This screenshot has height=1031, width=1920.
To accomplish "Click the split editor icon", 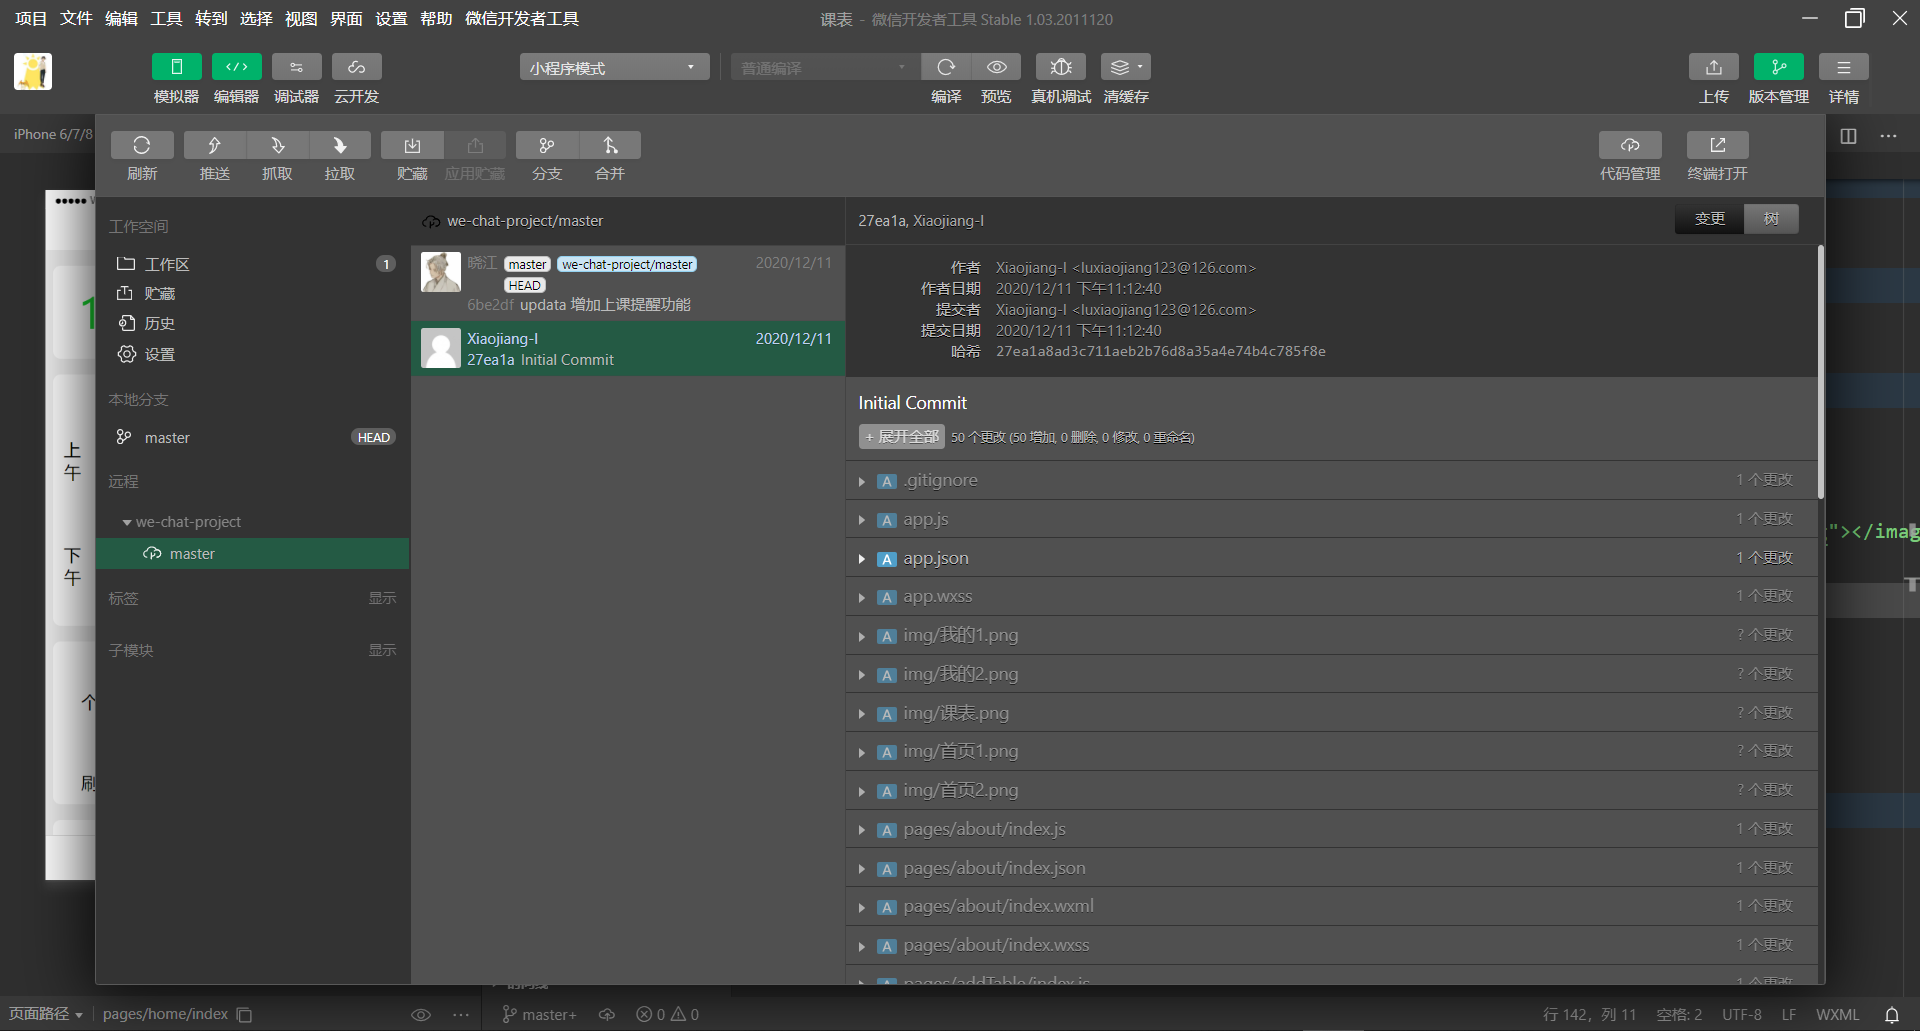I will (x=1848, y=136).
